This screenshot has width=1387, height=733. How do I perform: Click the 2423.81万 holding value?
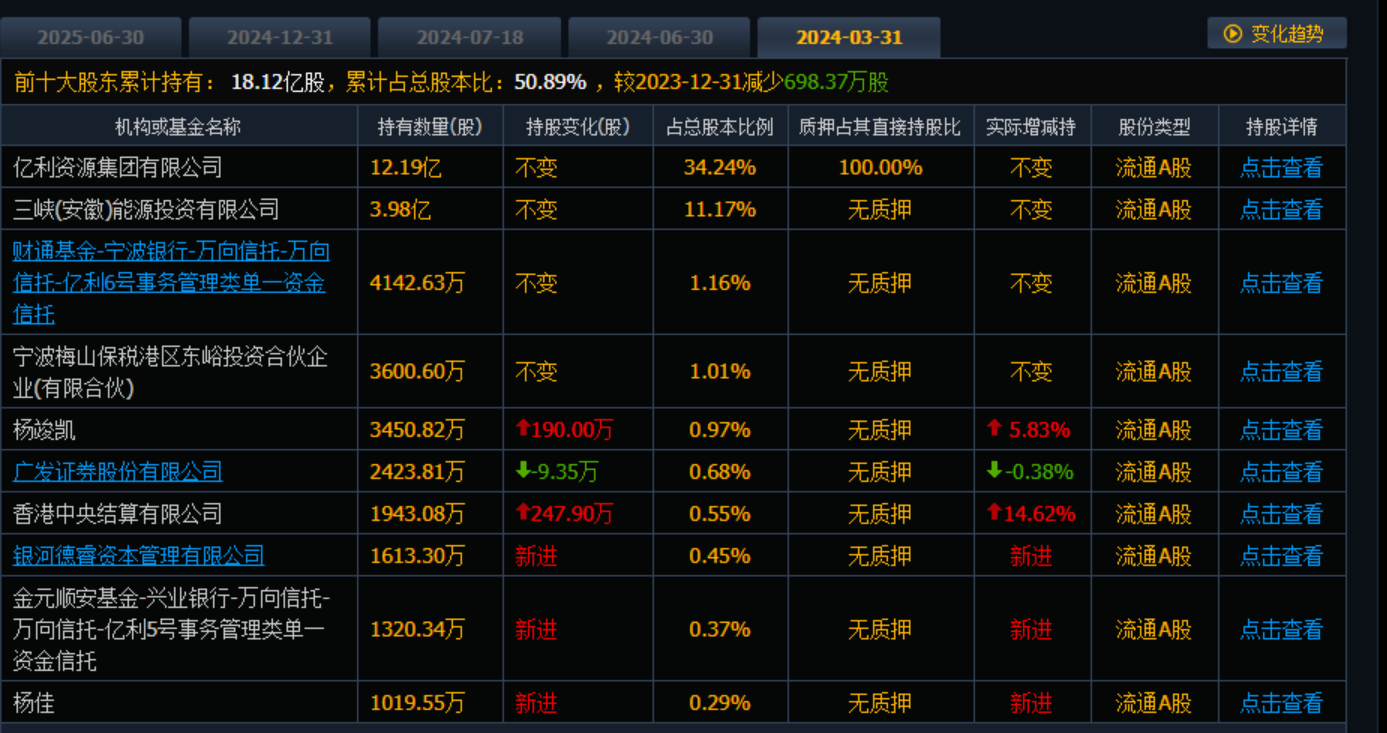click(x=417, y=471)
